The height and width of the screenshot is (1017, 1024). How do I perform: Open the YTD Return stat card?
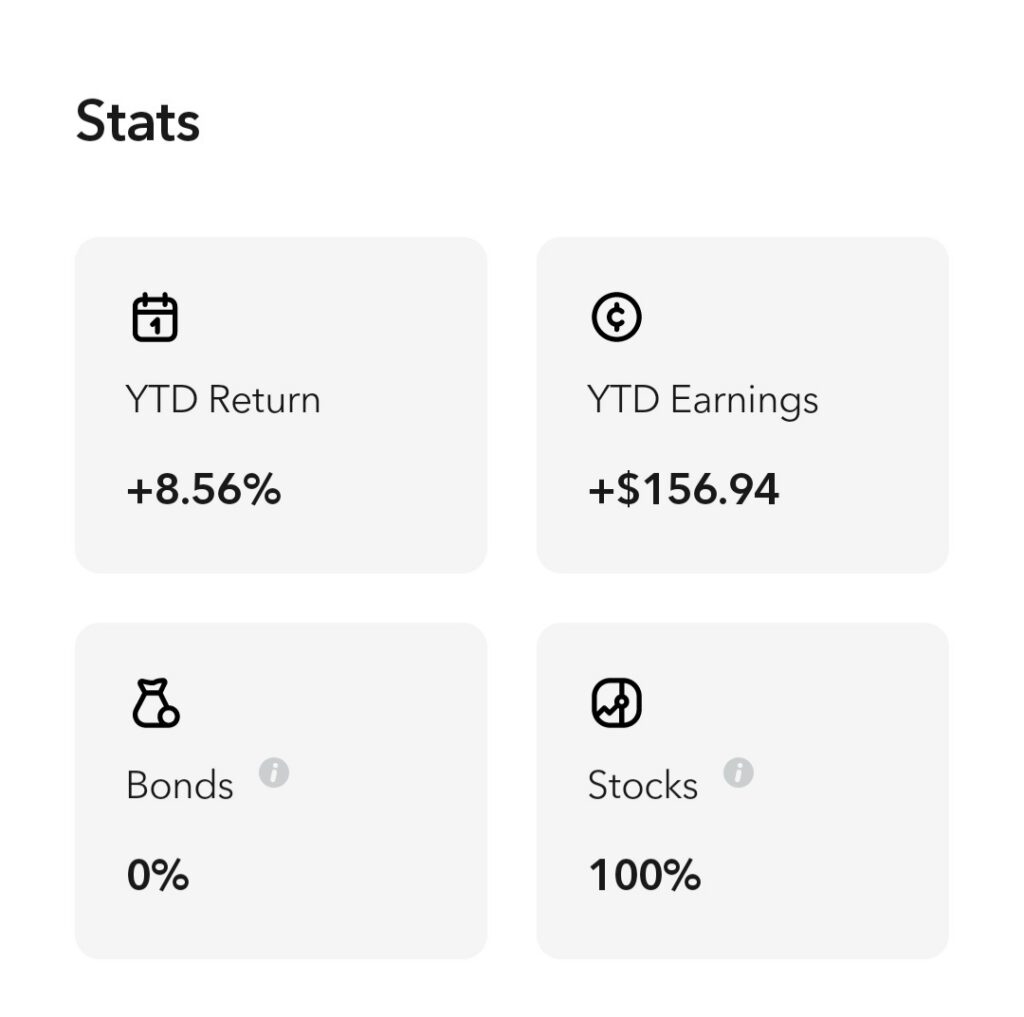281,405
